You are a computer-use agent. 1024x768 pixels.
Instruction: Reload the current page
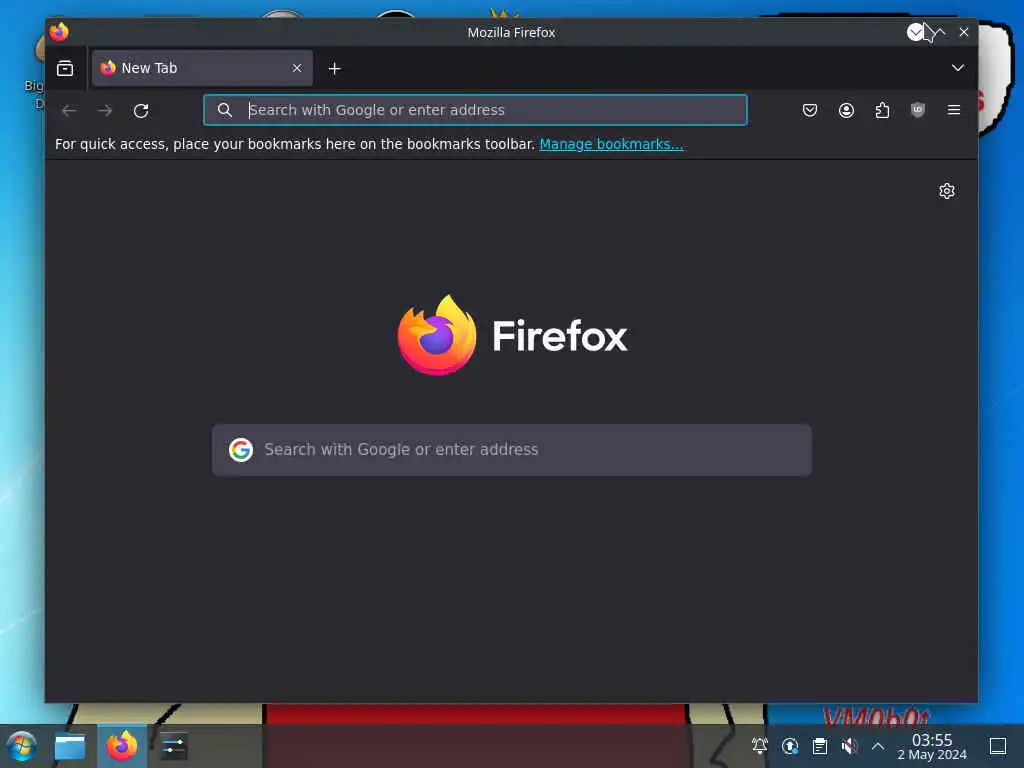click(141, 110)
